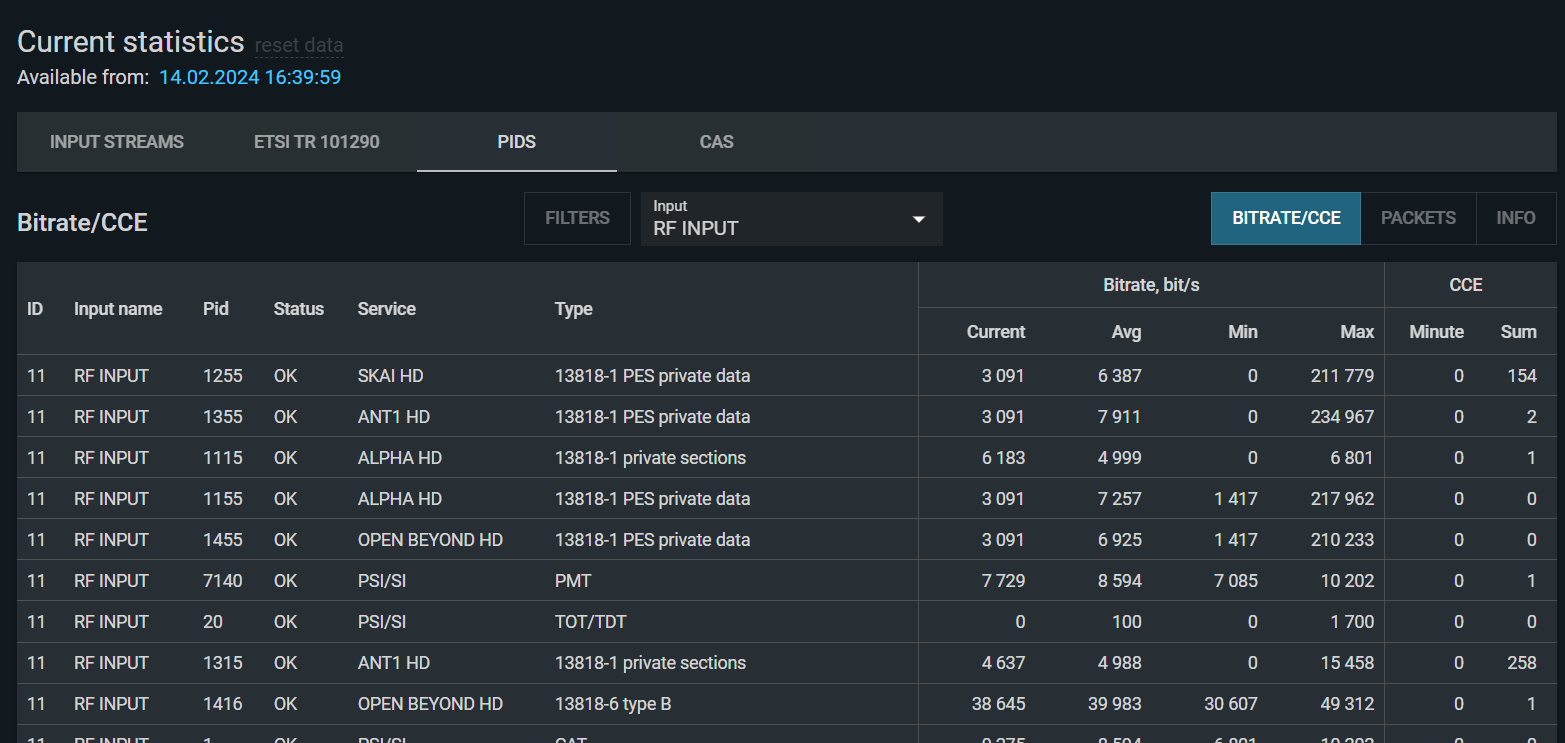Sort by the Type column header
Screen dimensions: 1565x743
click(x=573, y=309)
